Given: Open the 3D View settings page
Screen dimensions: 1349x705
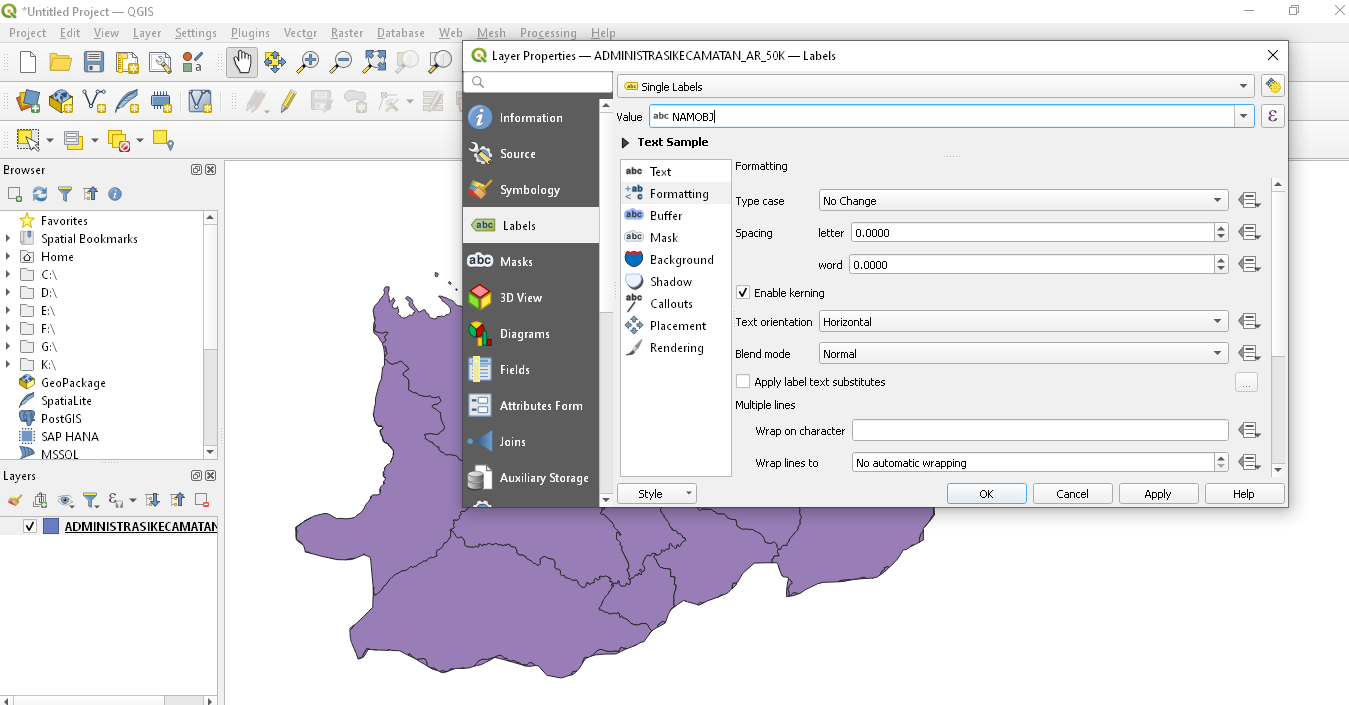Looking at the screenshot, I should [520, 298].
